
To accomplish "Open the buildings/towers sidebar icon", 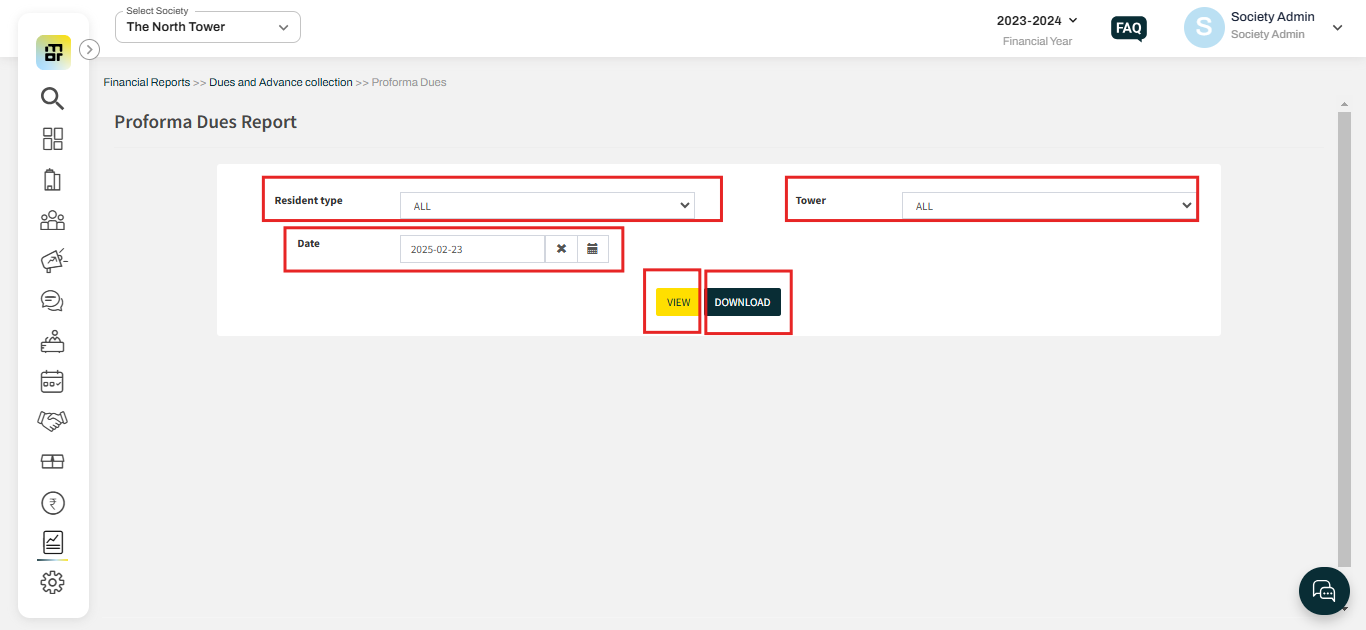I will coord(52,180).
